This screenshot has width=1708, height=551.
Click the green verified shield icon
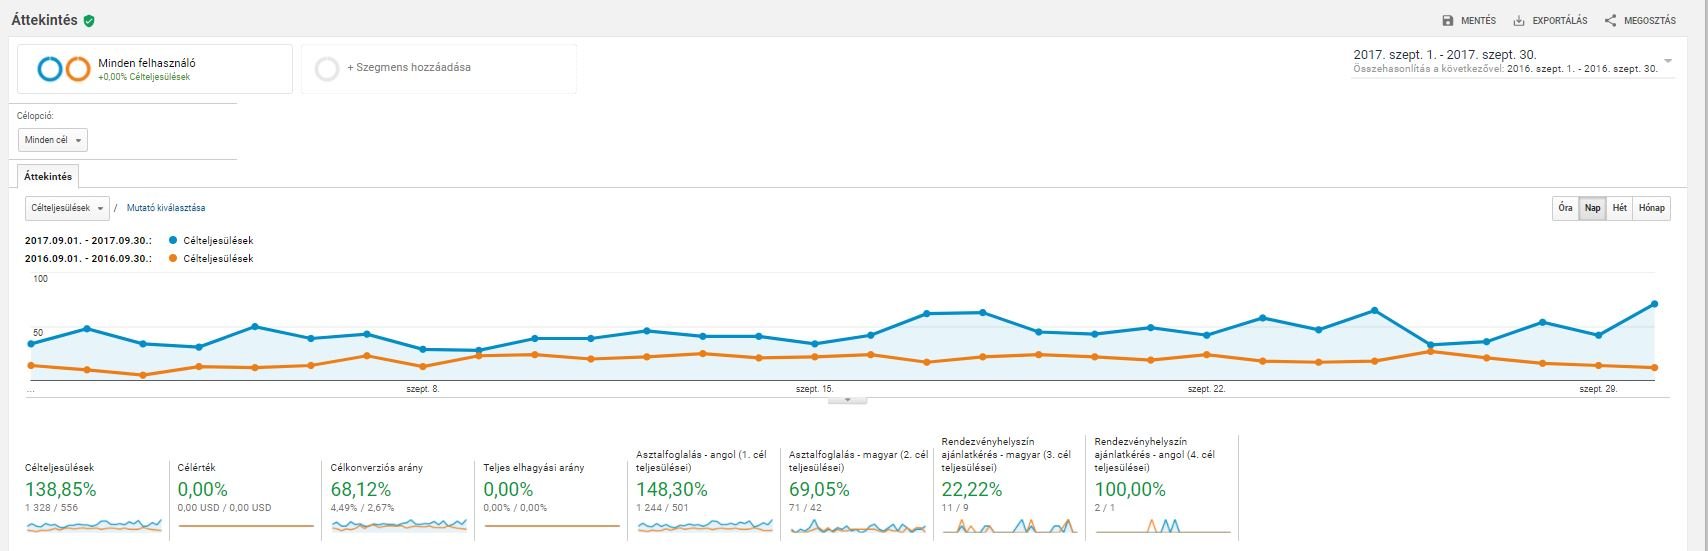(x=89, y=20)
